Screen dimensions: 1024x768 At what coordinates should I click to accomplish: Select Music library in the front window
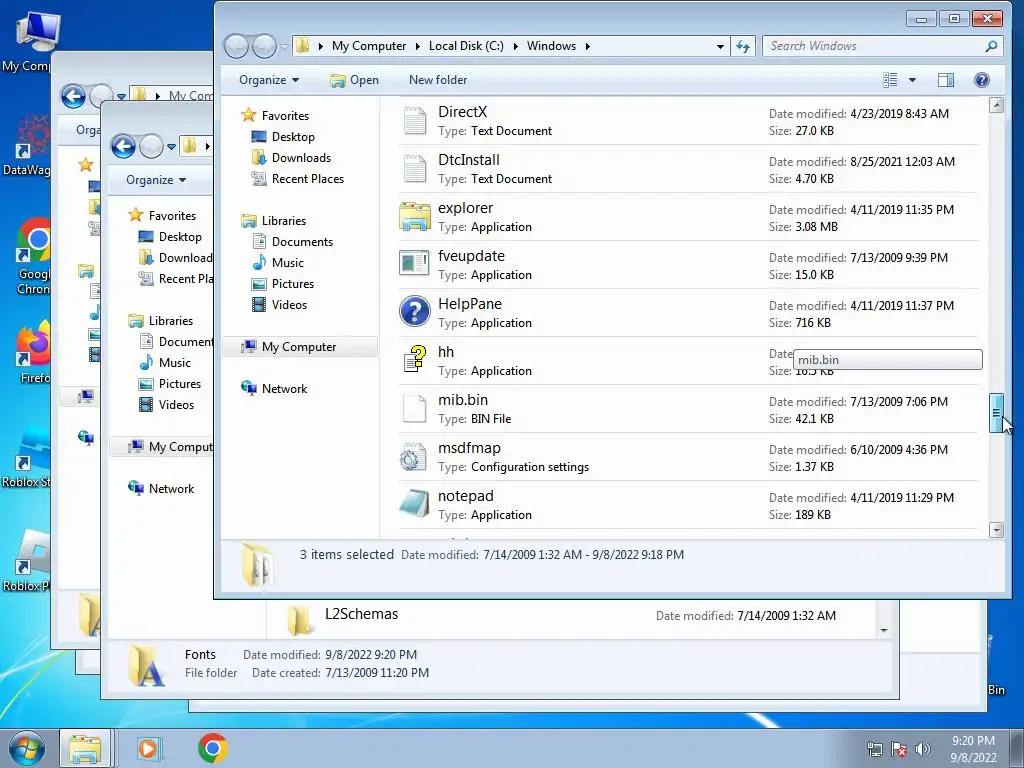287,263
